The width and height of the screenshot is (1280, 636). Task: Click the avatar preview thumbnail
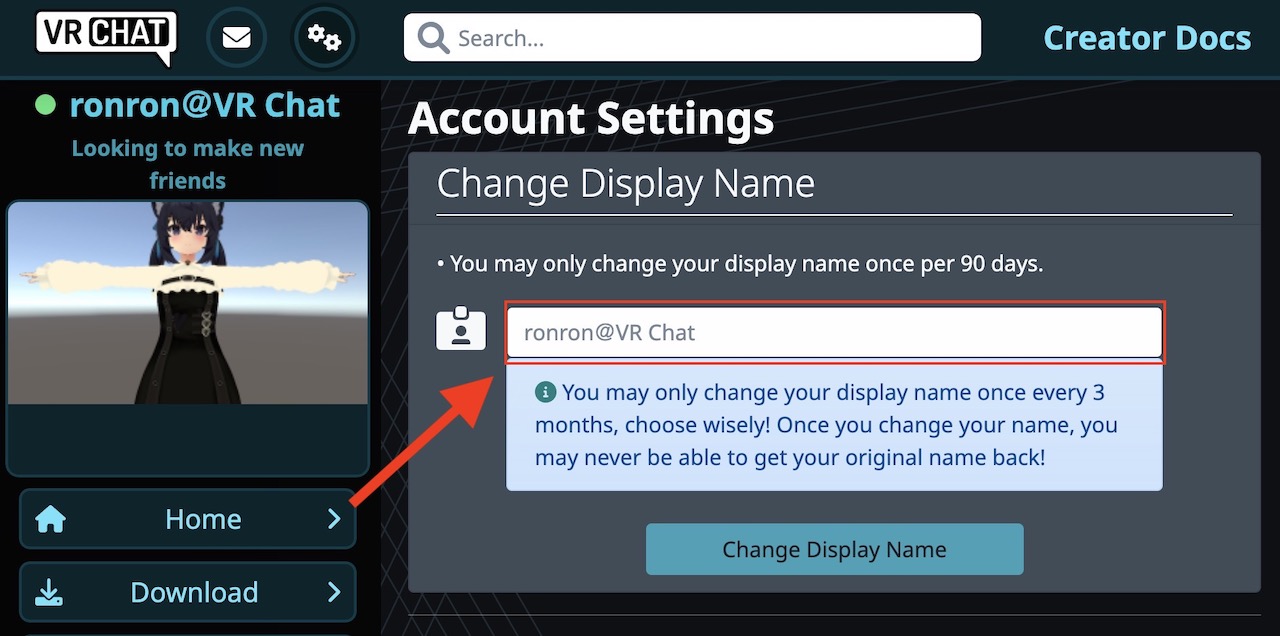pos(188,303)
